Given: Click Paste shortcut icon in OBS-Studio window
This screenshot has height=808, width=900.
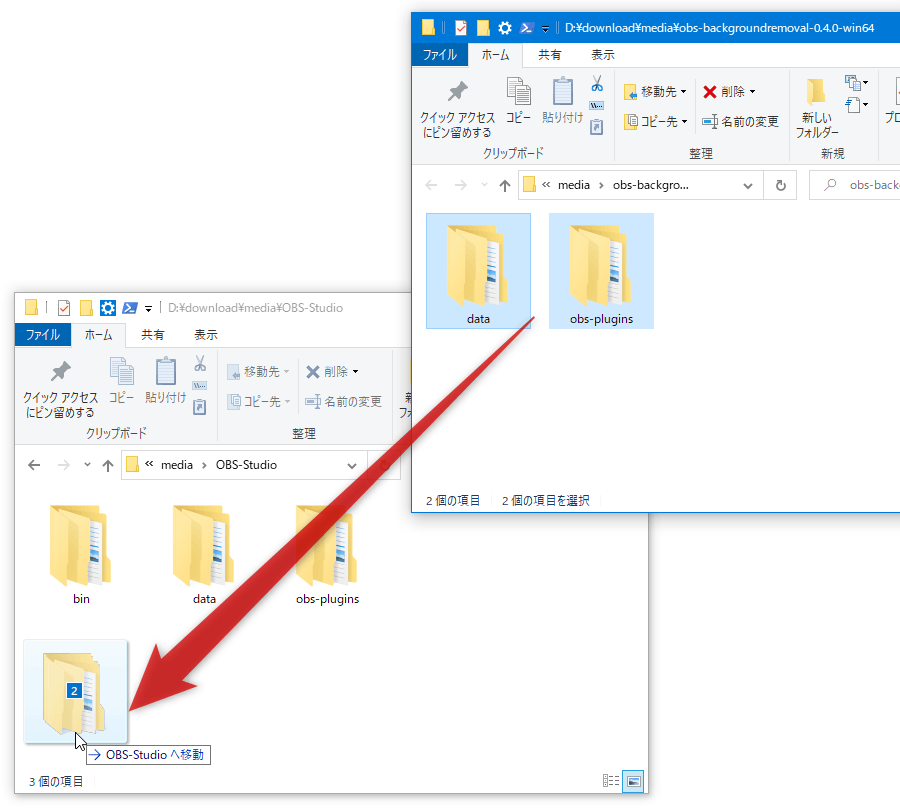Looking at the screenshot, I should 200,407.
